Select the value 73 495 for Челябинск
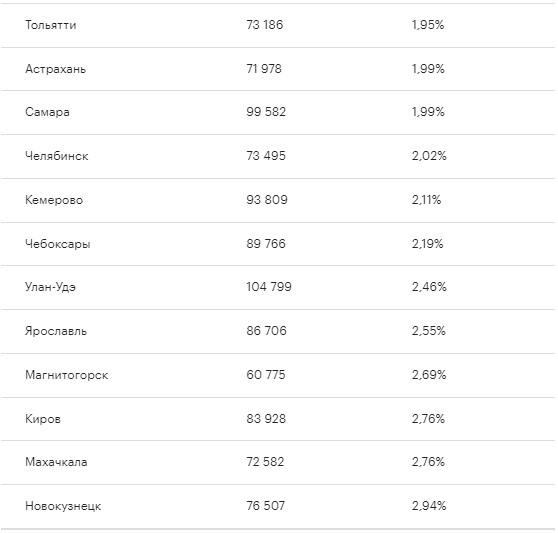Screen dimensions: 558x533 [x=266, y=156]
